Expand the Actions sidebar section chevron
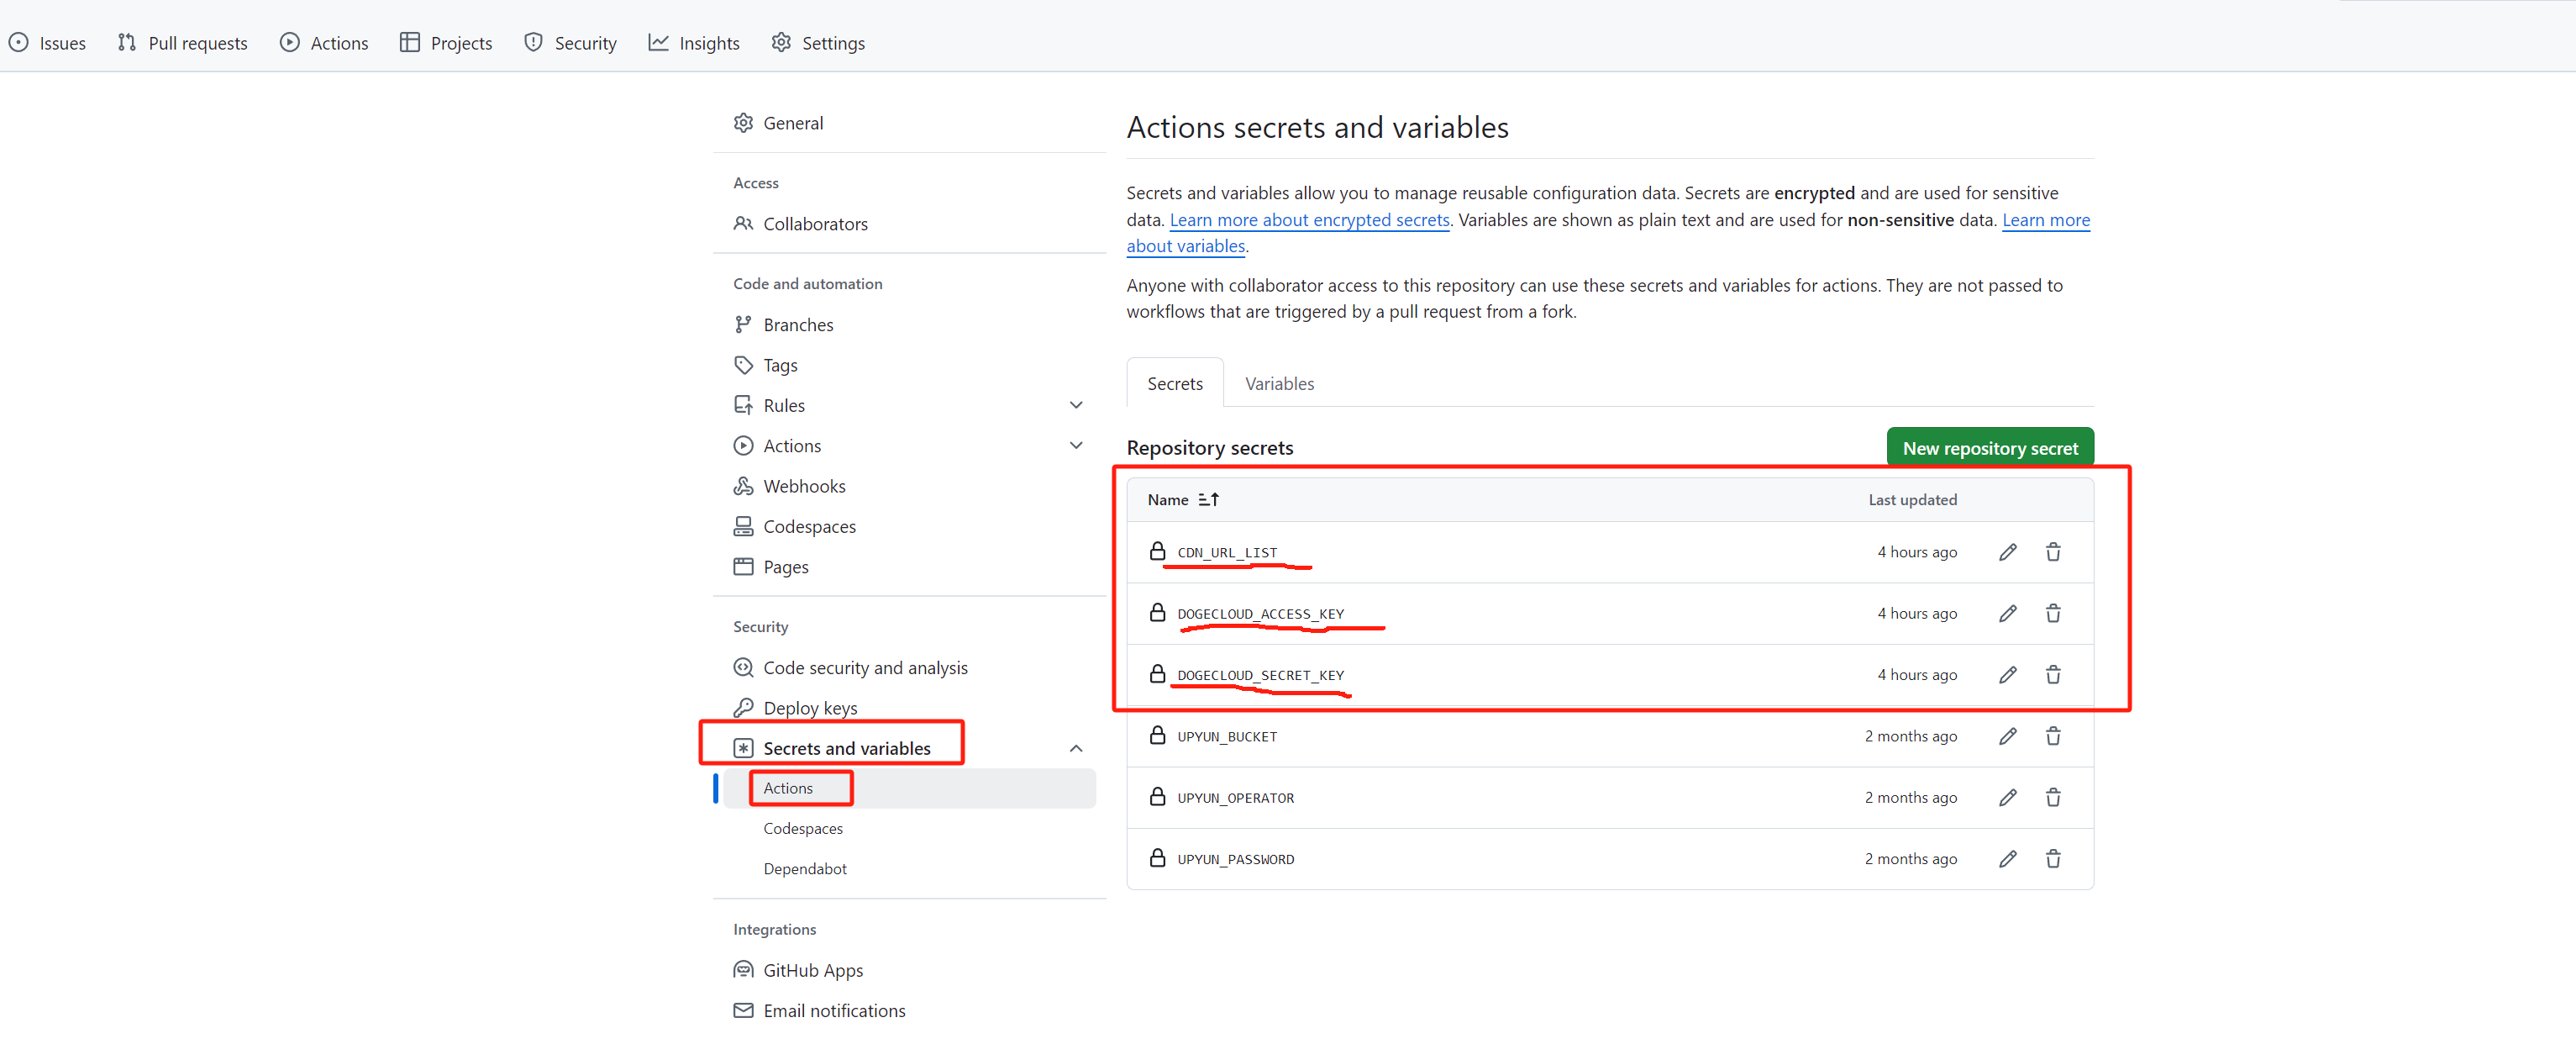 (x=1075, y=445)
